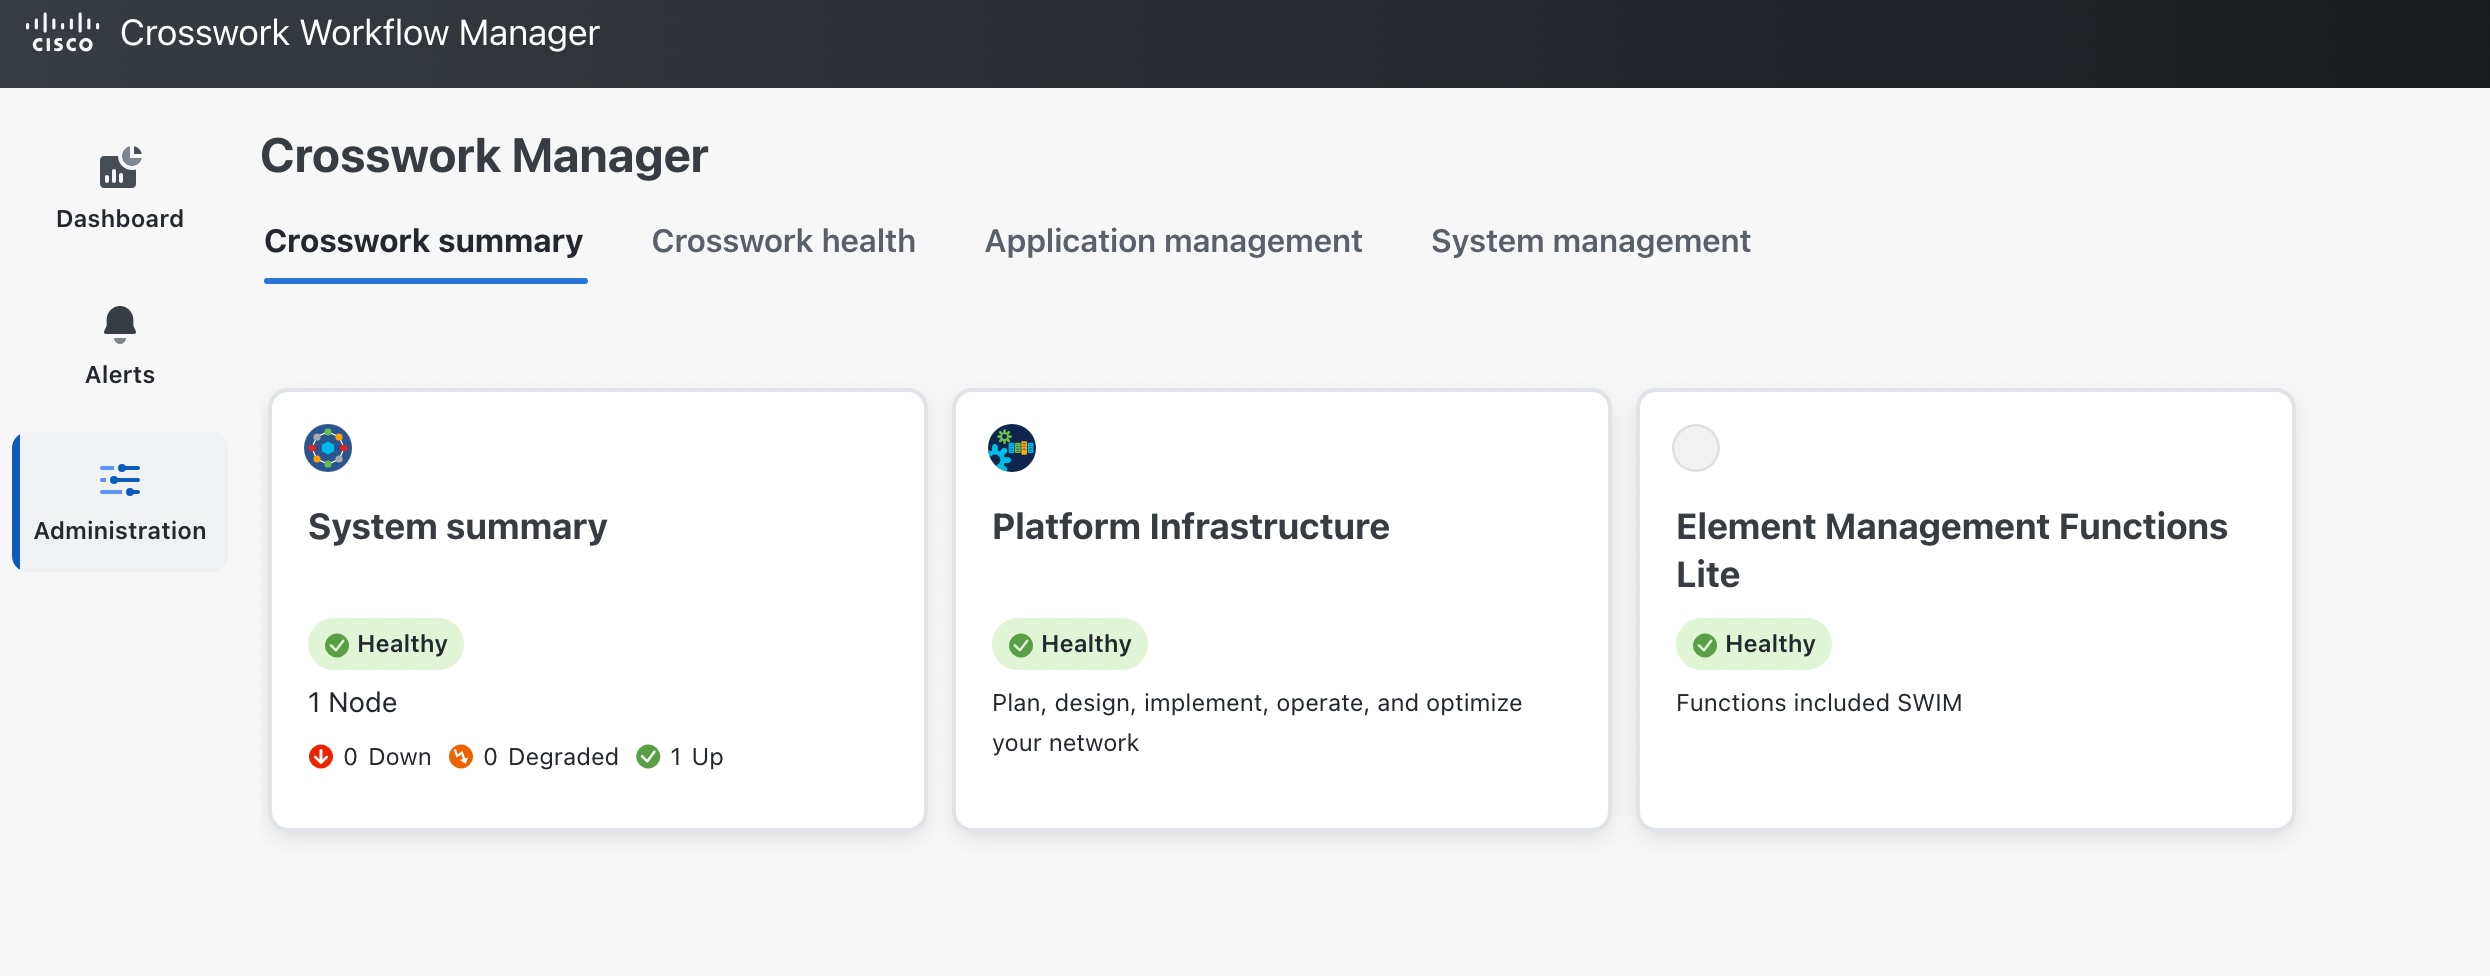Open the System management tab
The width and height of the screenshot is (2490, 976).
click(x=1591, y=241)
